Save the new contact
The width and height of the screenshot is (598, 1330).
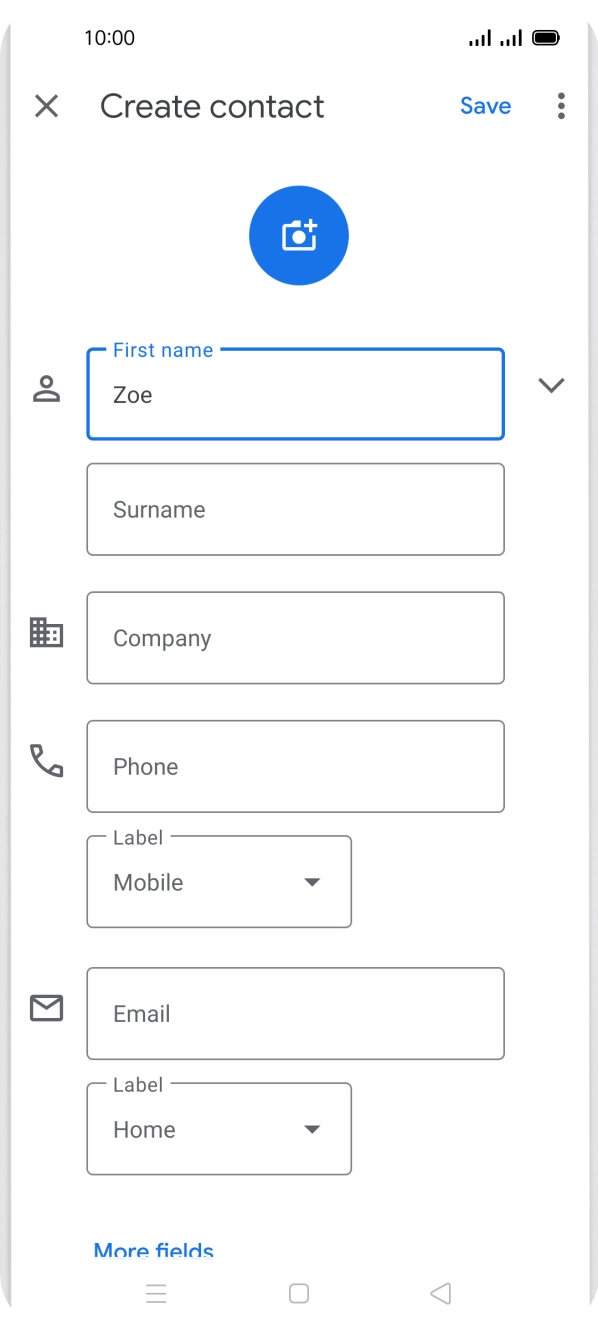485,106
